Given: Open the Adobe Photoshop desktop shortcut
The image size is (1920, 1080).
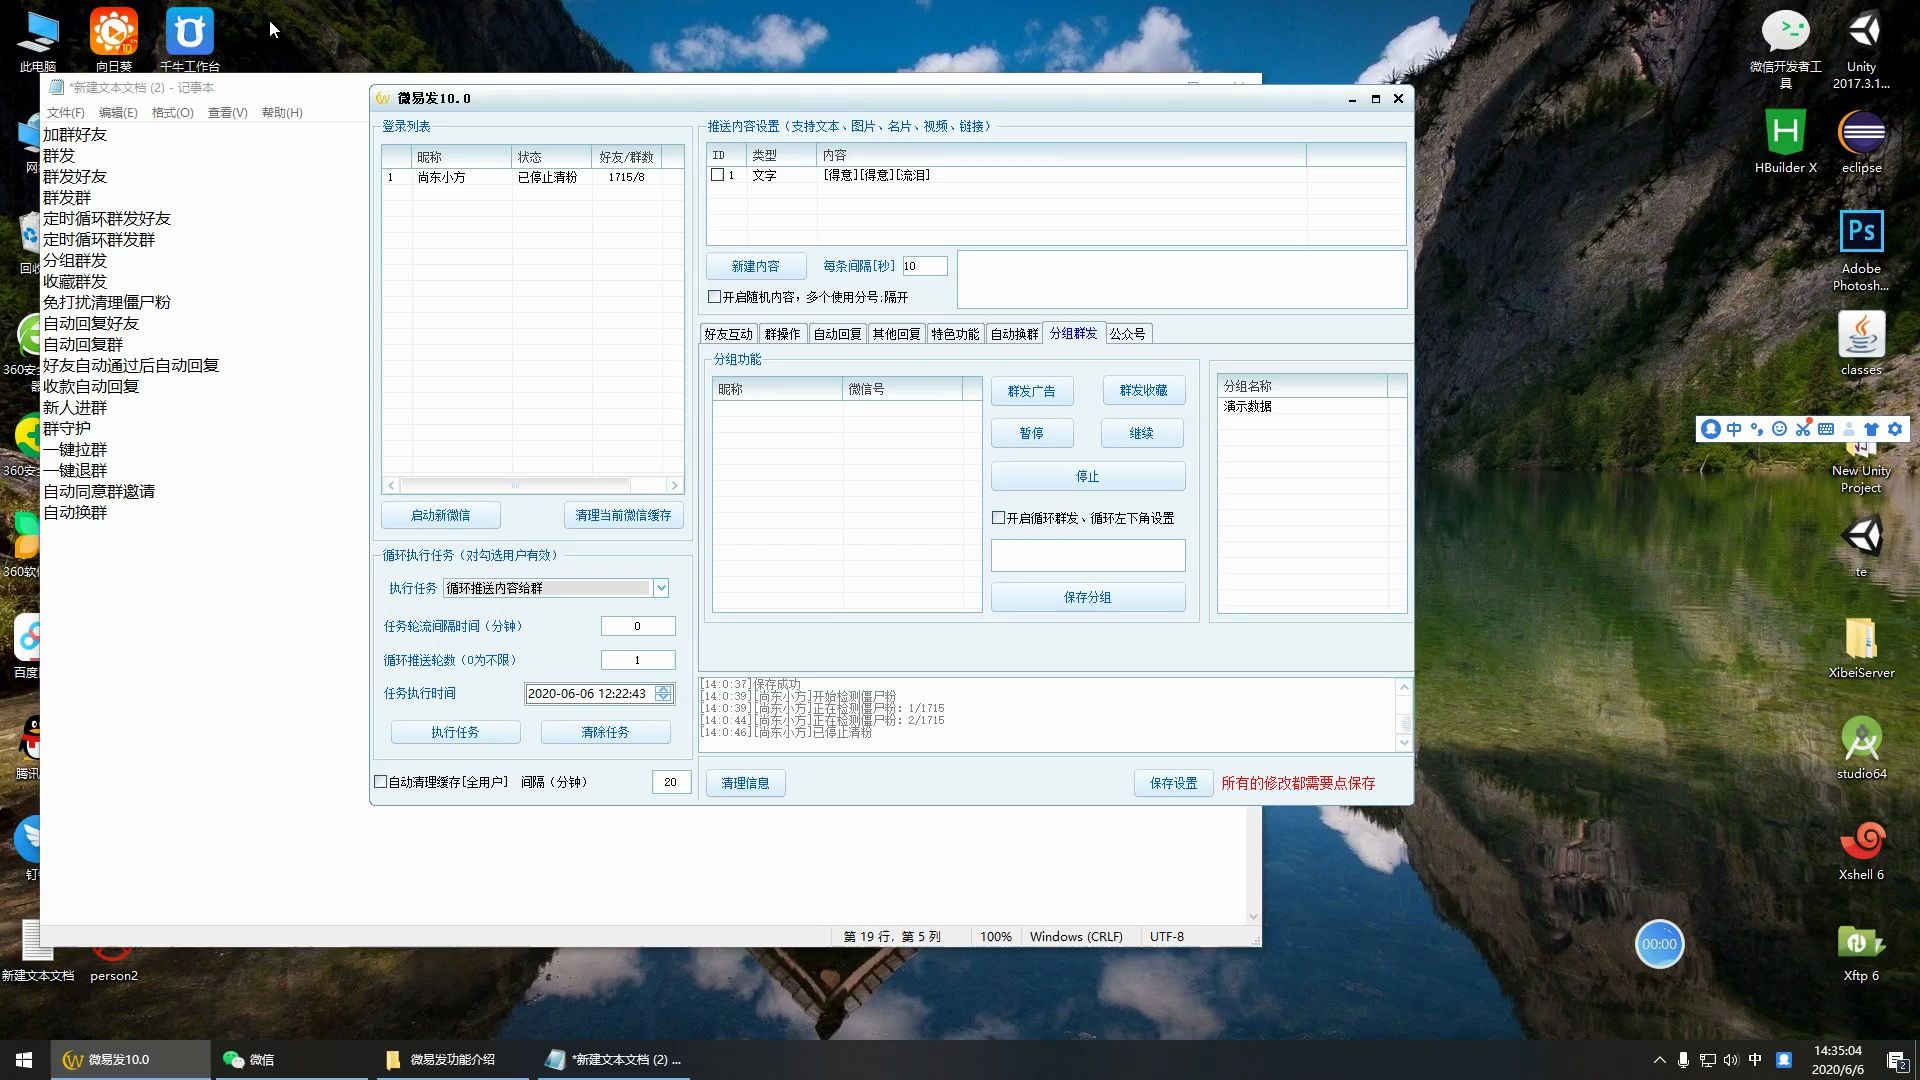Looking at the screenshot, I should click(x=1861, y=250).
